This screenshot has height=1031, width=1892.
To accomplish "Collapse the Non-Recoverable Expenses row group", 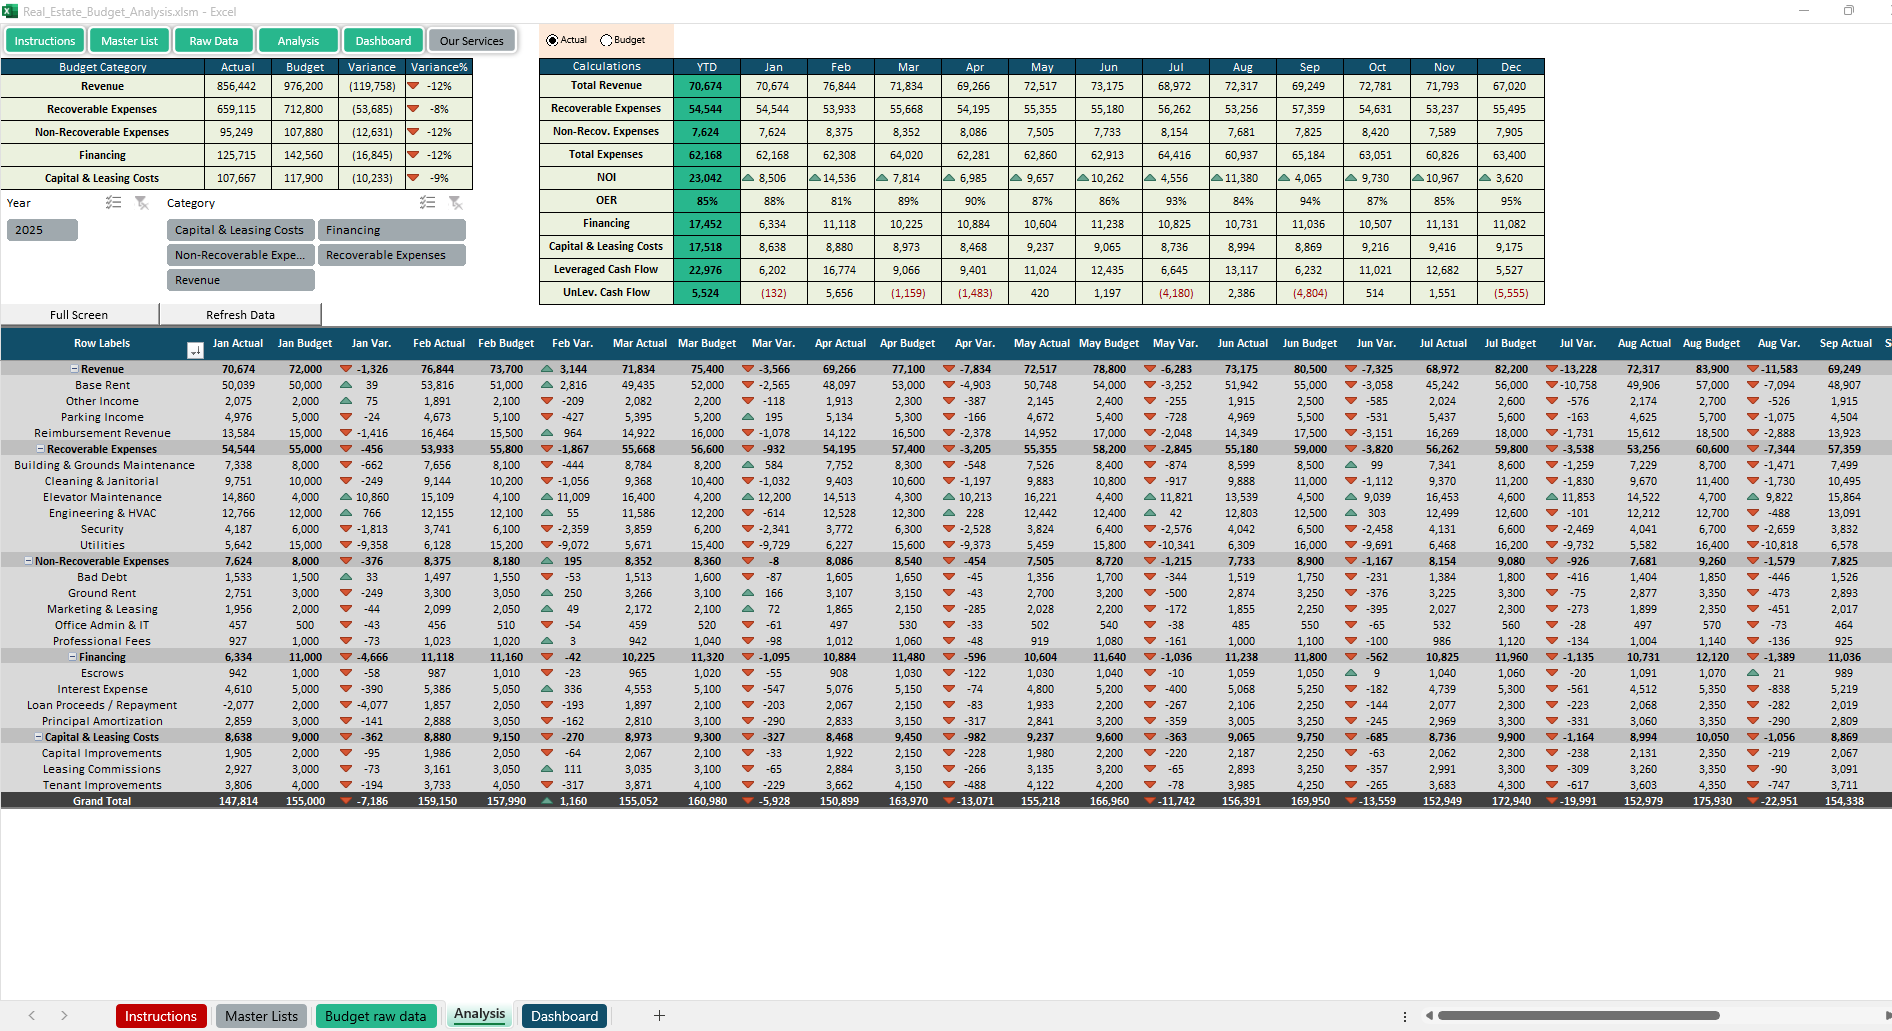I will coord(28,561).
